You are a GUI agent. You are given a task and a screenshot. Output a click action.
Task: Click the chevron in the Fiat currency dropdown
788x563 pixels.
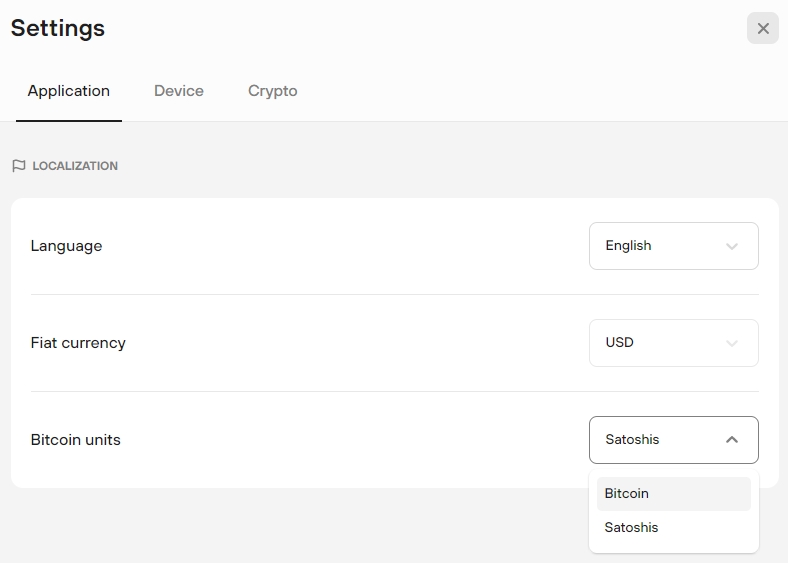pos(732,343)
